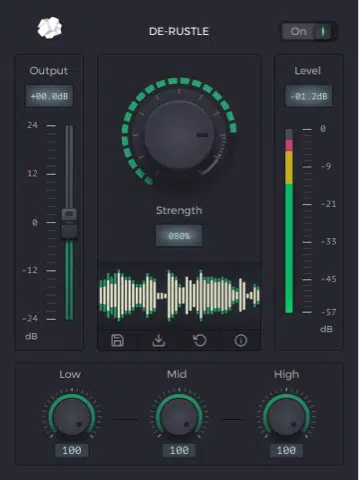Screen dimensions: 360x480
Task: Select the Low band 100 value field
Action: pos(72,450)
